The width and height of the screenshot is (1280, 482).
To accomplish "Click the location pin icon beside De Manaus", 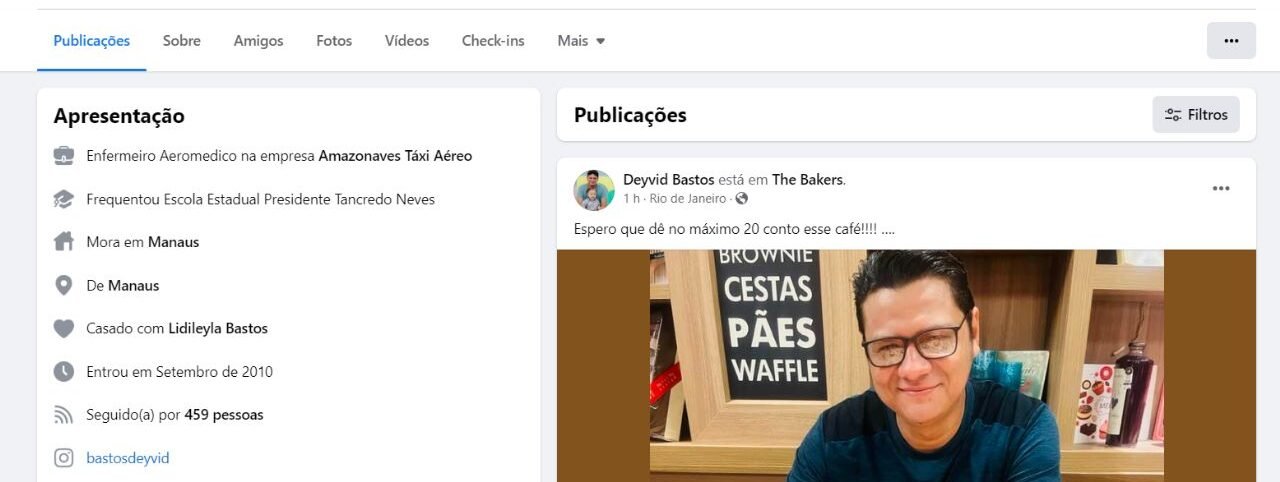I will click(x=64, y=285).
